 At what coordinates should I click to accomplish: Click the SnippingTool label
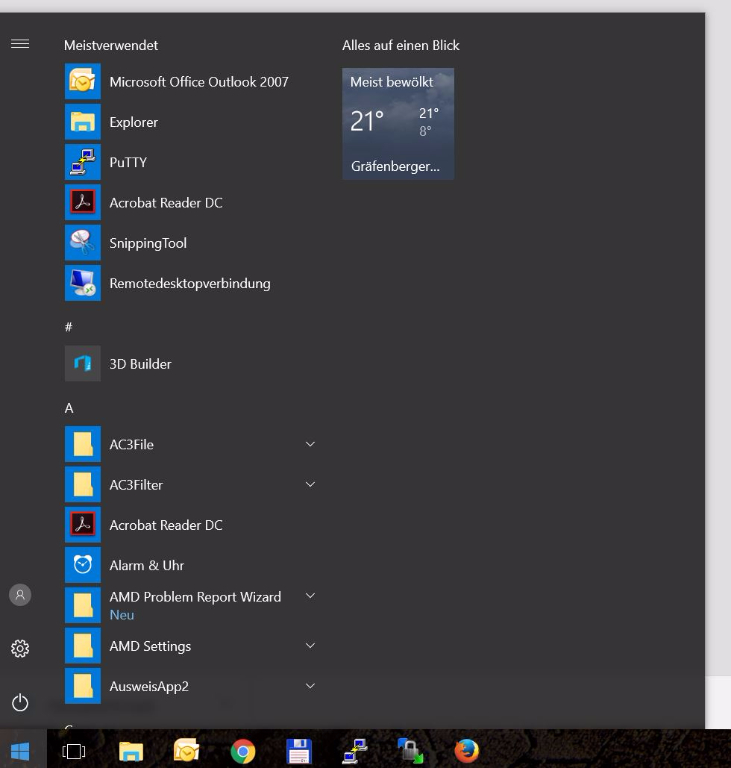[x=148, y=243]
